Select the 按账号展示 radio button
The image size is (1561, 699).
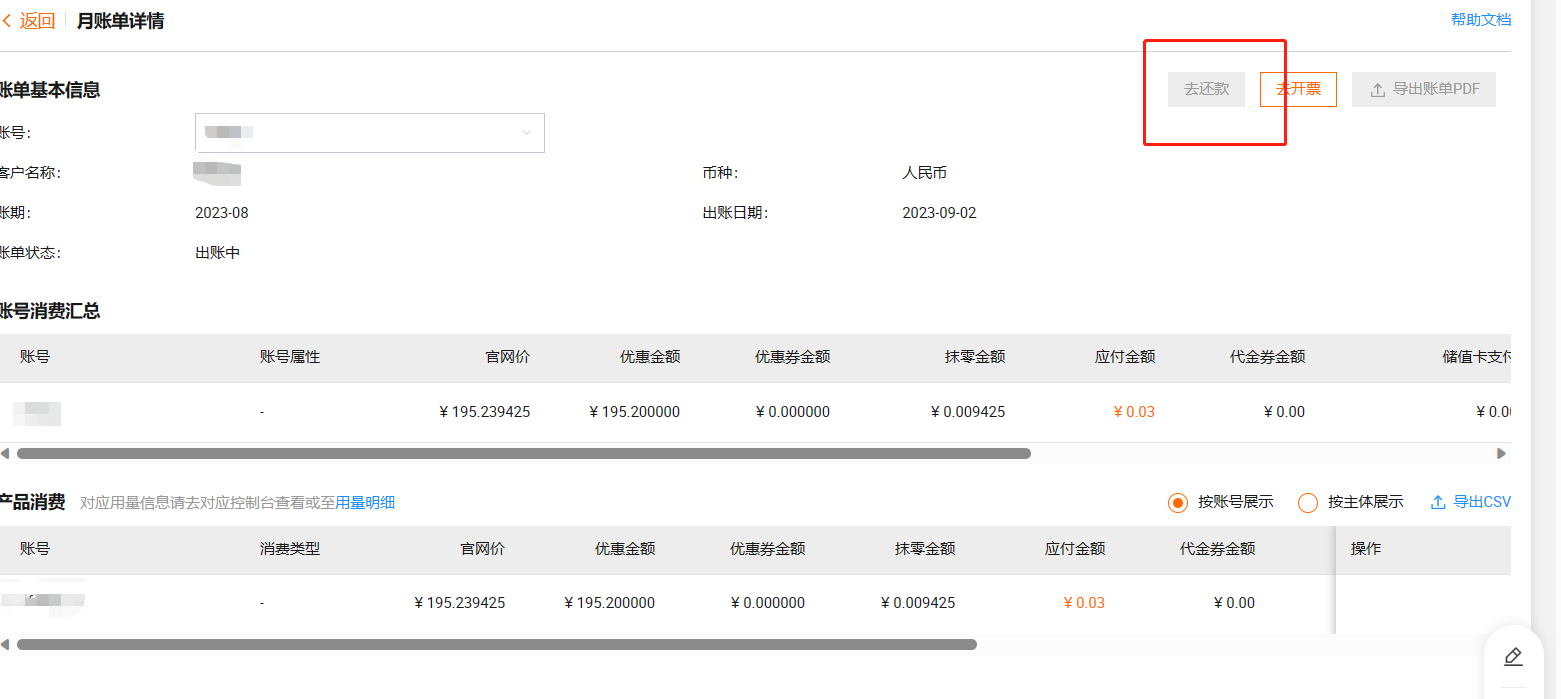(1178, 502)
